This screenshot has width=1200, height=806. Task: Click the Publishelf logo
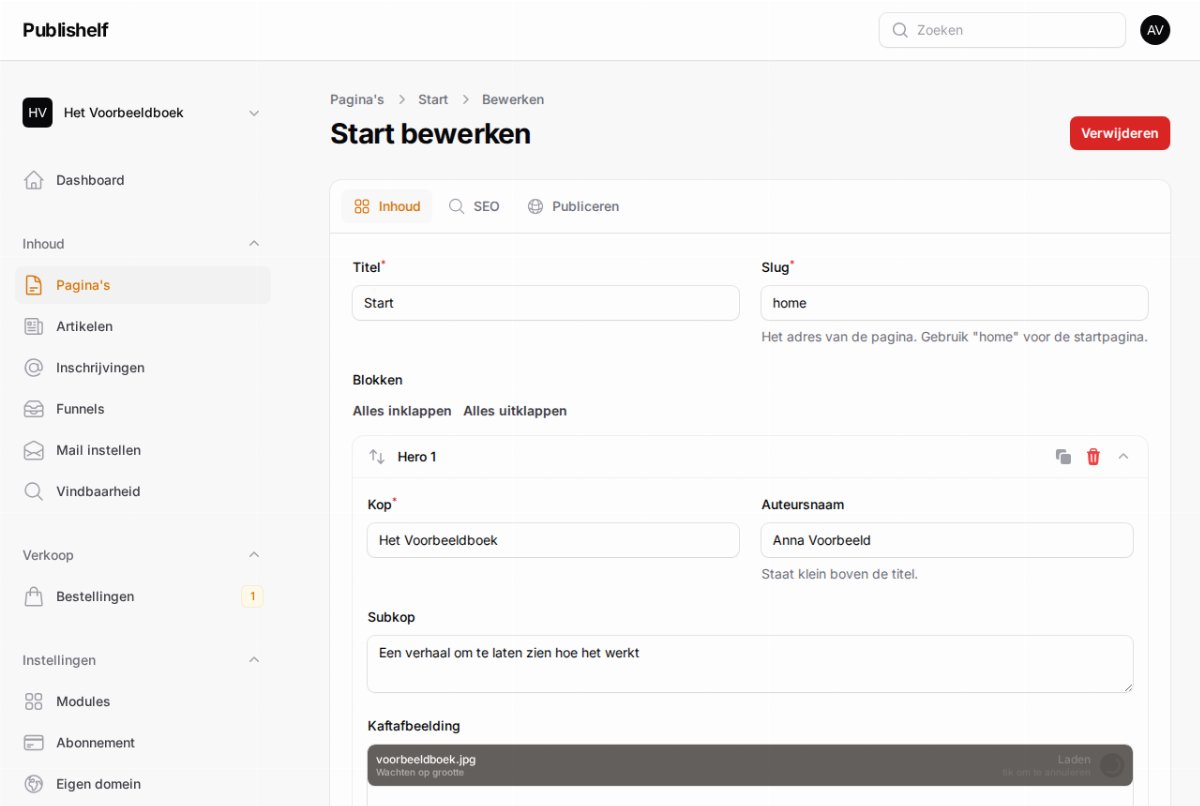pos(66,30)
